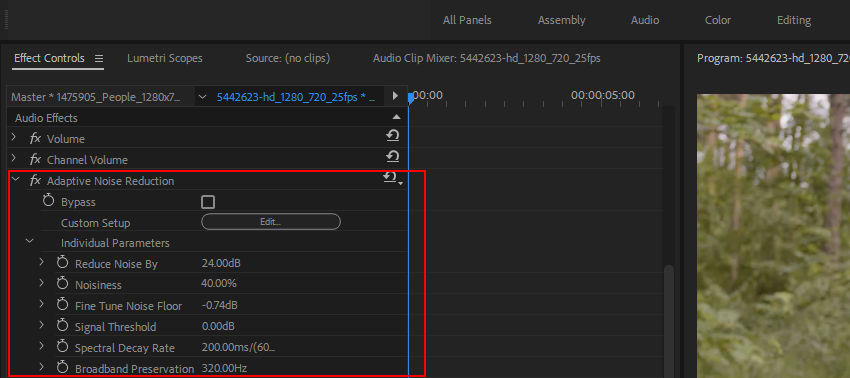Click the Custom Setup label

(x=95, y=223)
